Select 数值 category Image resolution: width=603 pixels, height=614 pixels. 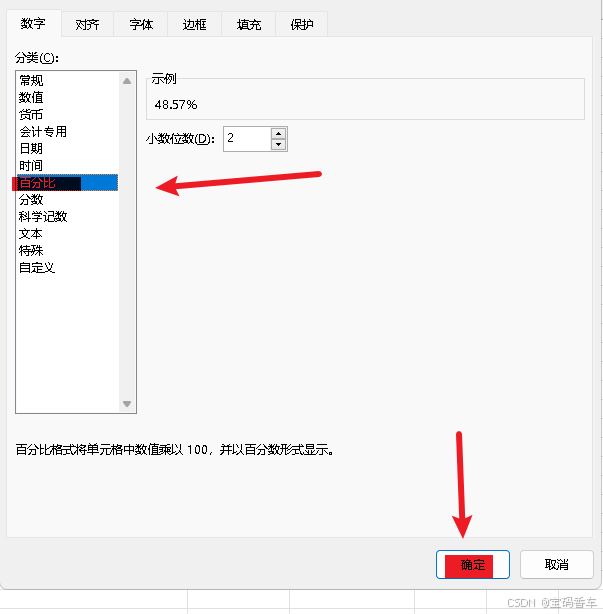(x=67, y=97)
